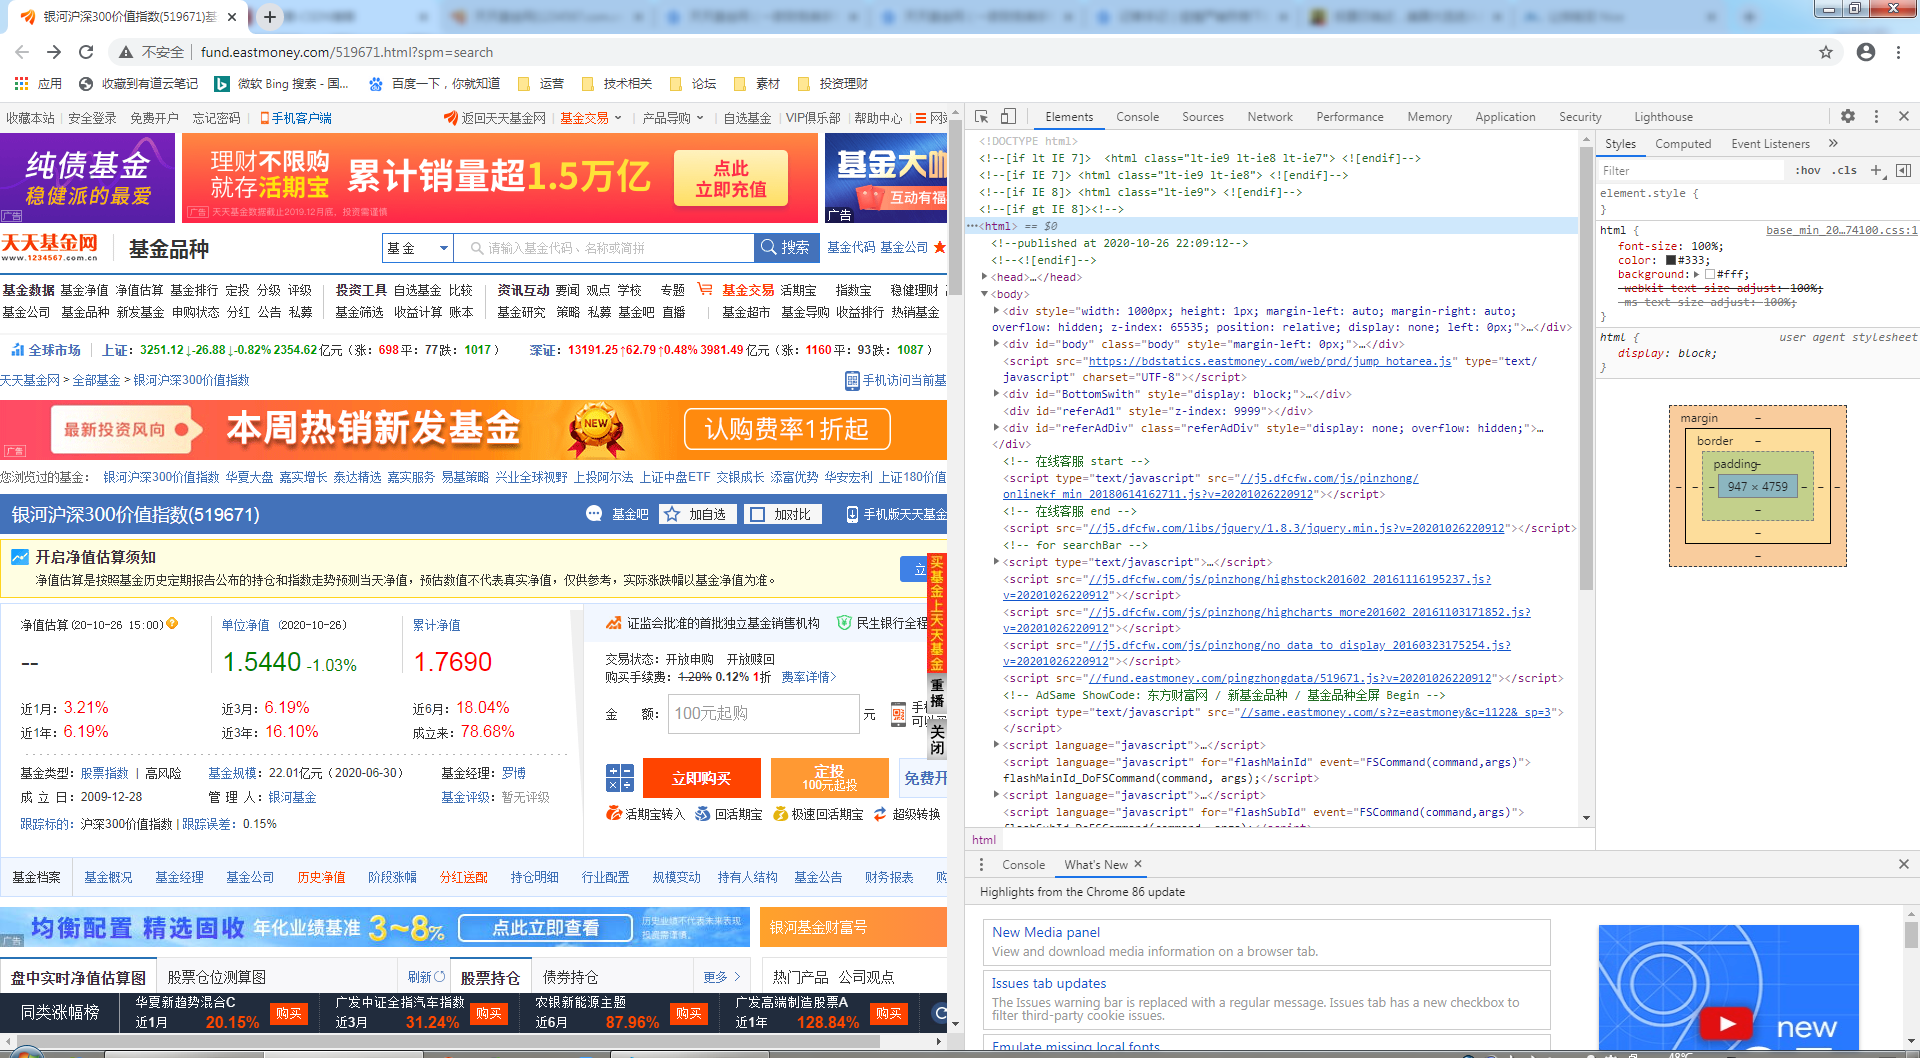Screen dimensions: 1920x1058
Task: Open the 基金交易 dropdown in top bar
Action: click(x=591, y=117)
